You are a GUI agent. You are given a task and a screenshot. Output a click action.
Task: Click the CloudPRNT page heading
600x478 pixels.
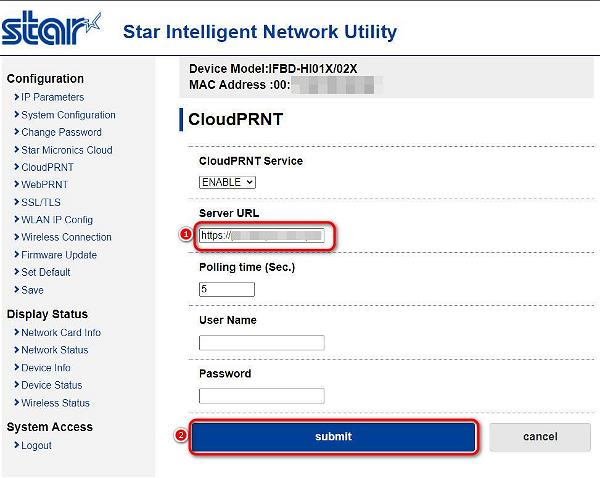pyautogui.click(x=235, y=119)
